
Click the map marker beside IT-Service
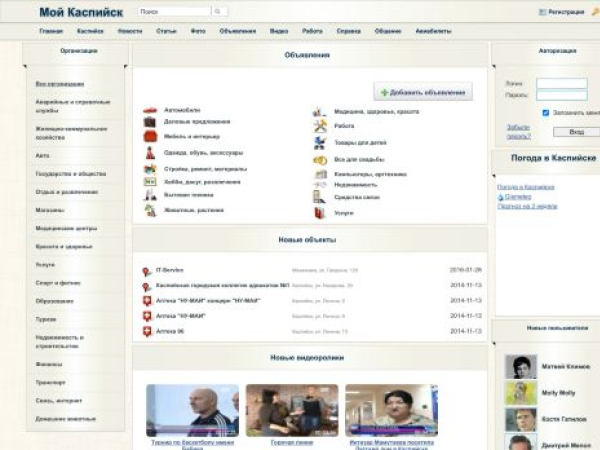[146, 271]
